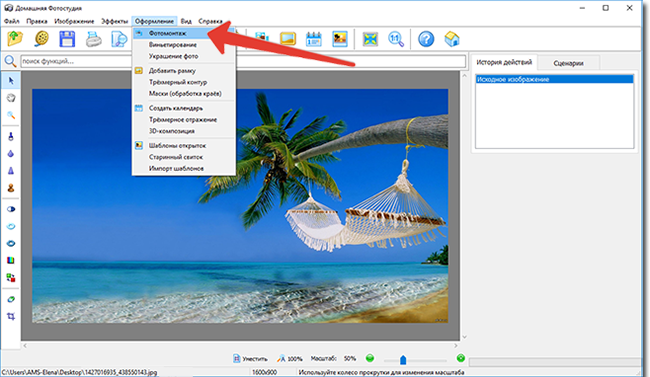Select the light blue oval tool in sidebar
The image size is (650, 377).
[x=11, y=226]
